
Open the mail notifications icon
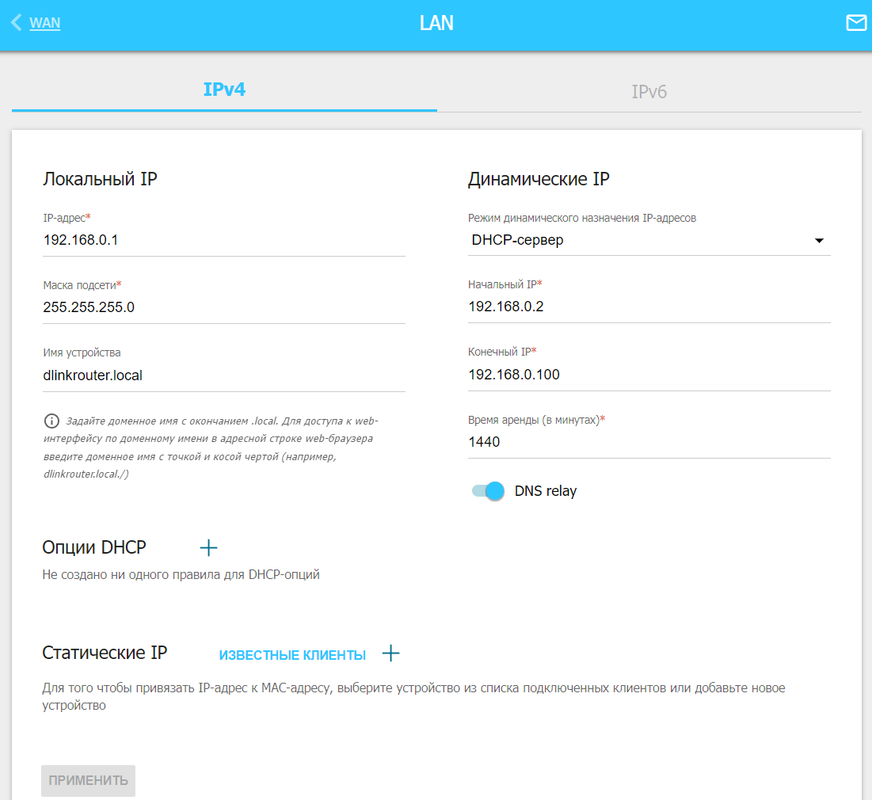click(x=856, y=23)
